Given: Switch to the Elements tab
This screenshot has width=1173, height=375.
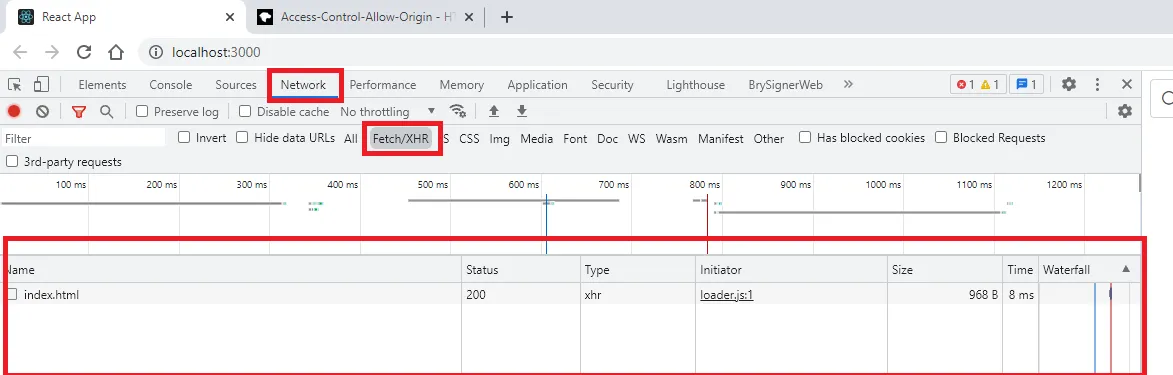Looking at the screenshot, I should (102, 85).
